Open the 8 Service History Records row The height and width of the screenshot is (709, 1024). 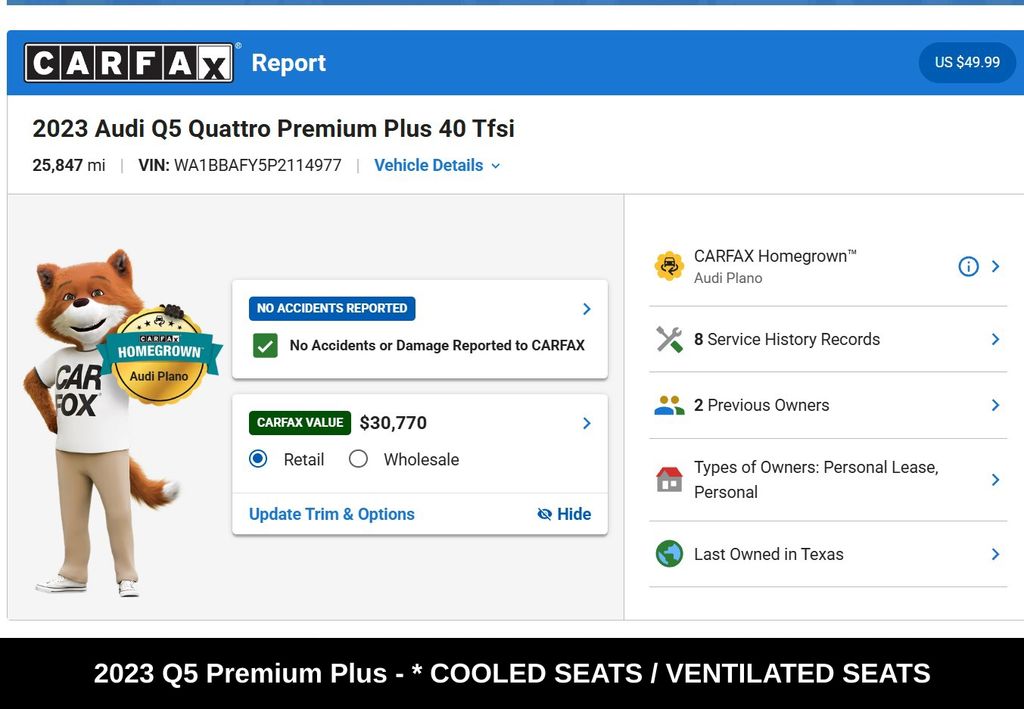(x=828, y=339)
